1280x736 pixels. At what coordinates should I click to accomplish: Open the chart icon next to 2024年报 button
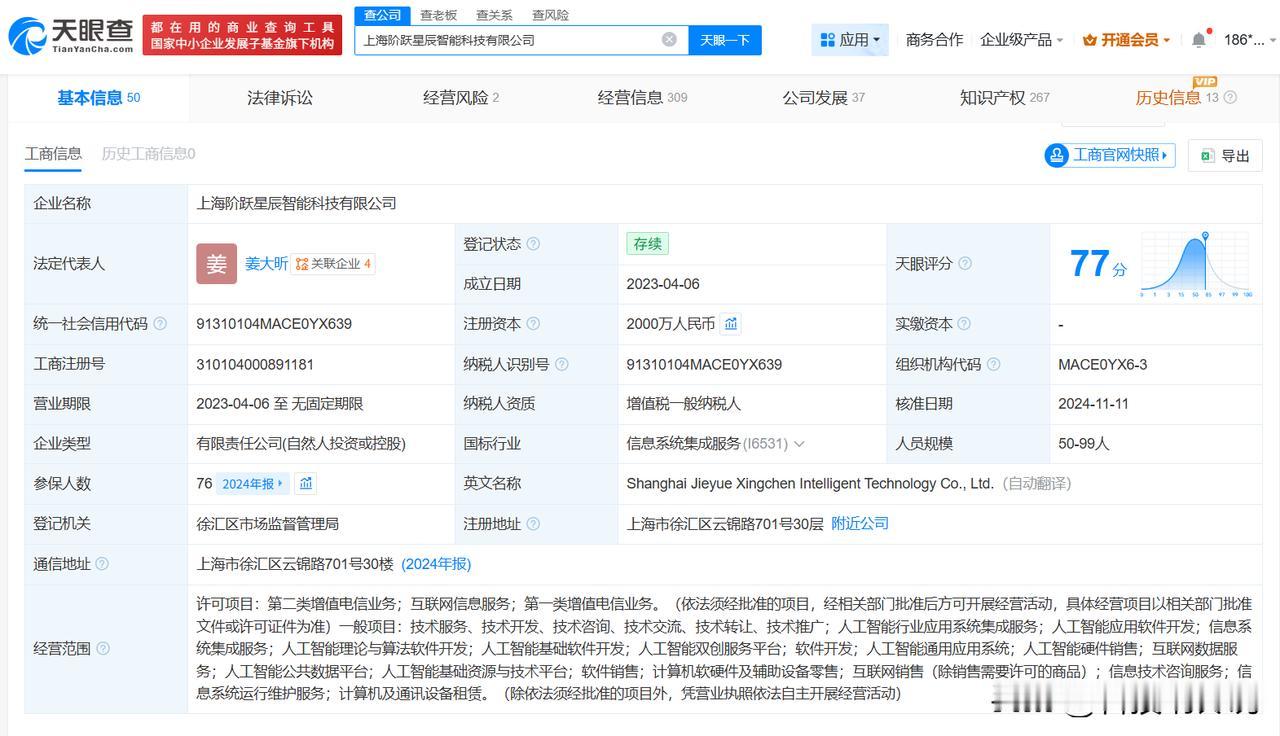click(306, 484)
